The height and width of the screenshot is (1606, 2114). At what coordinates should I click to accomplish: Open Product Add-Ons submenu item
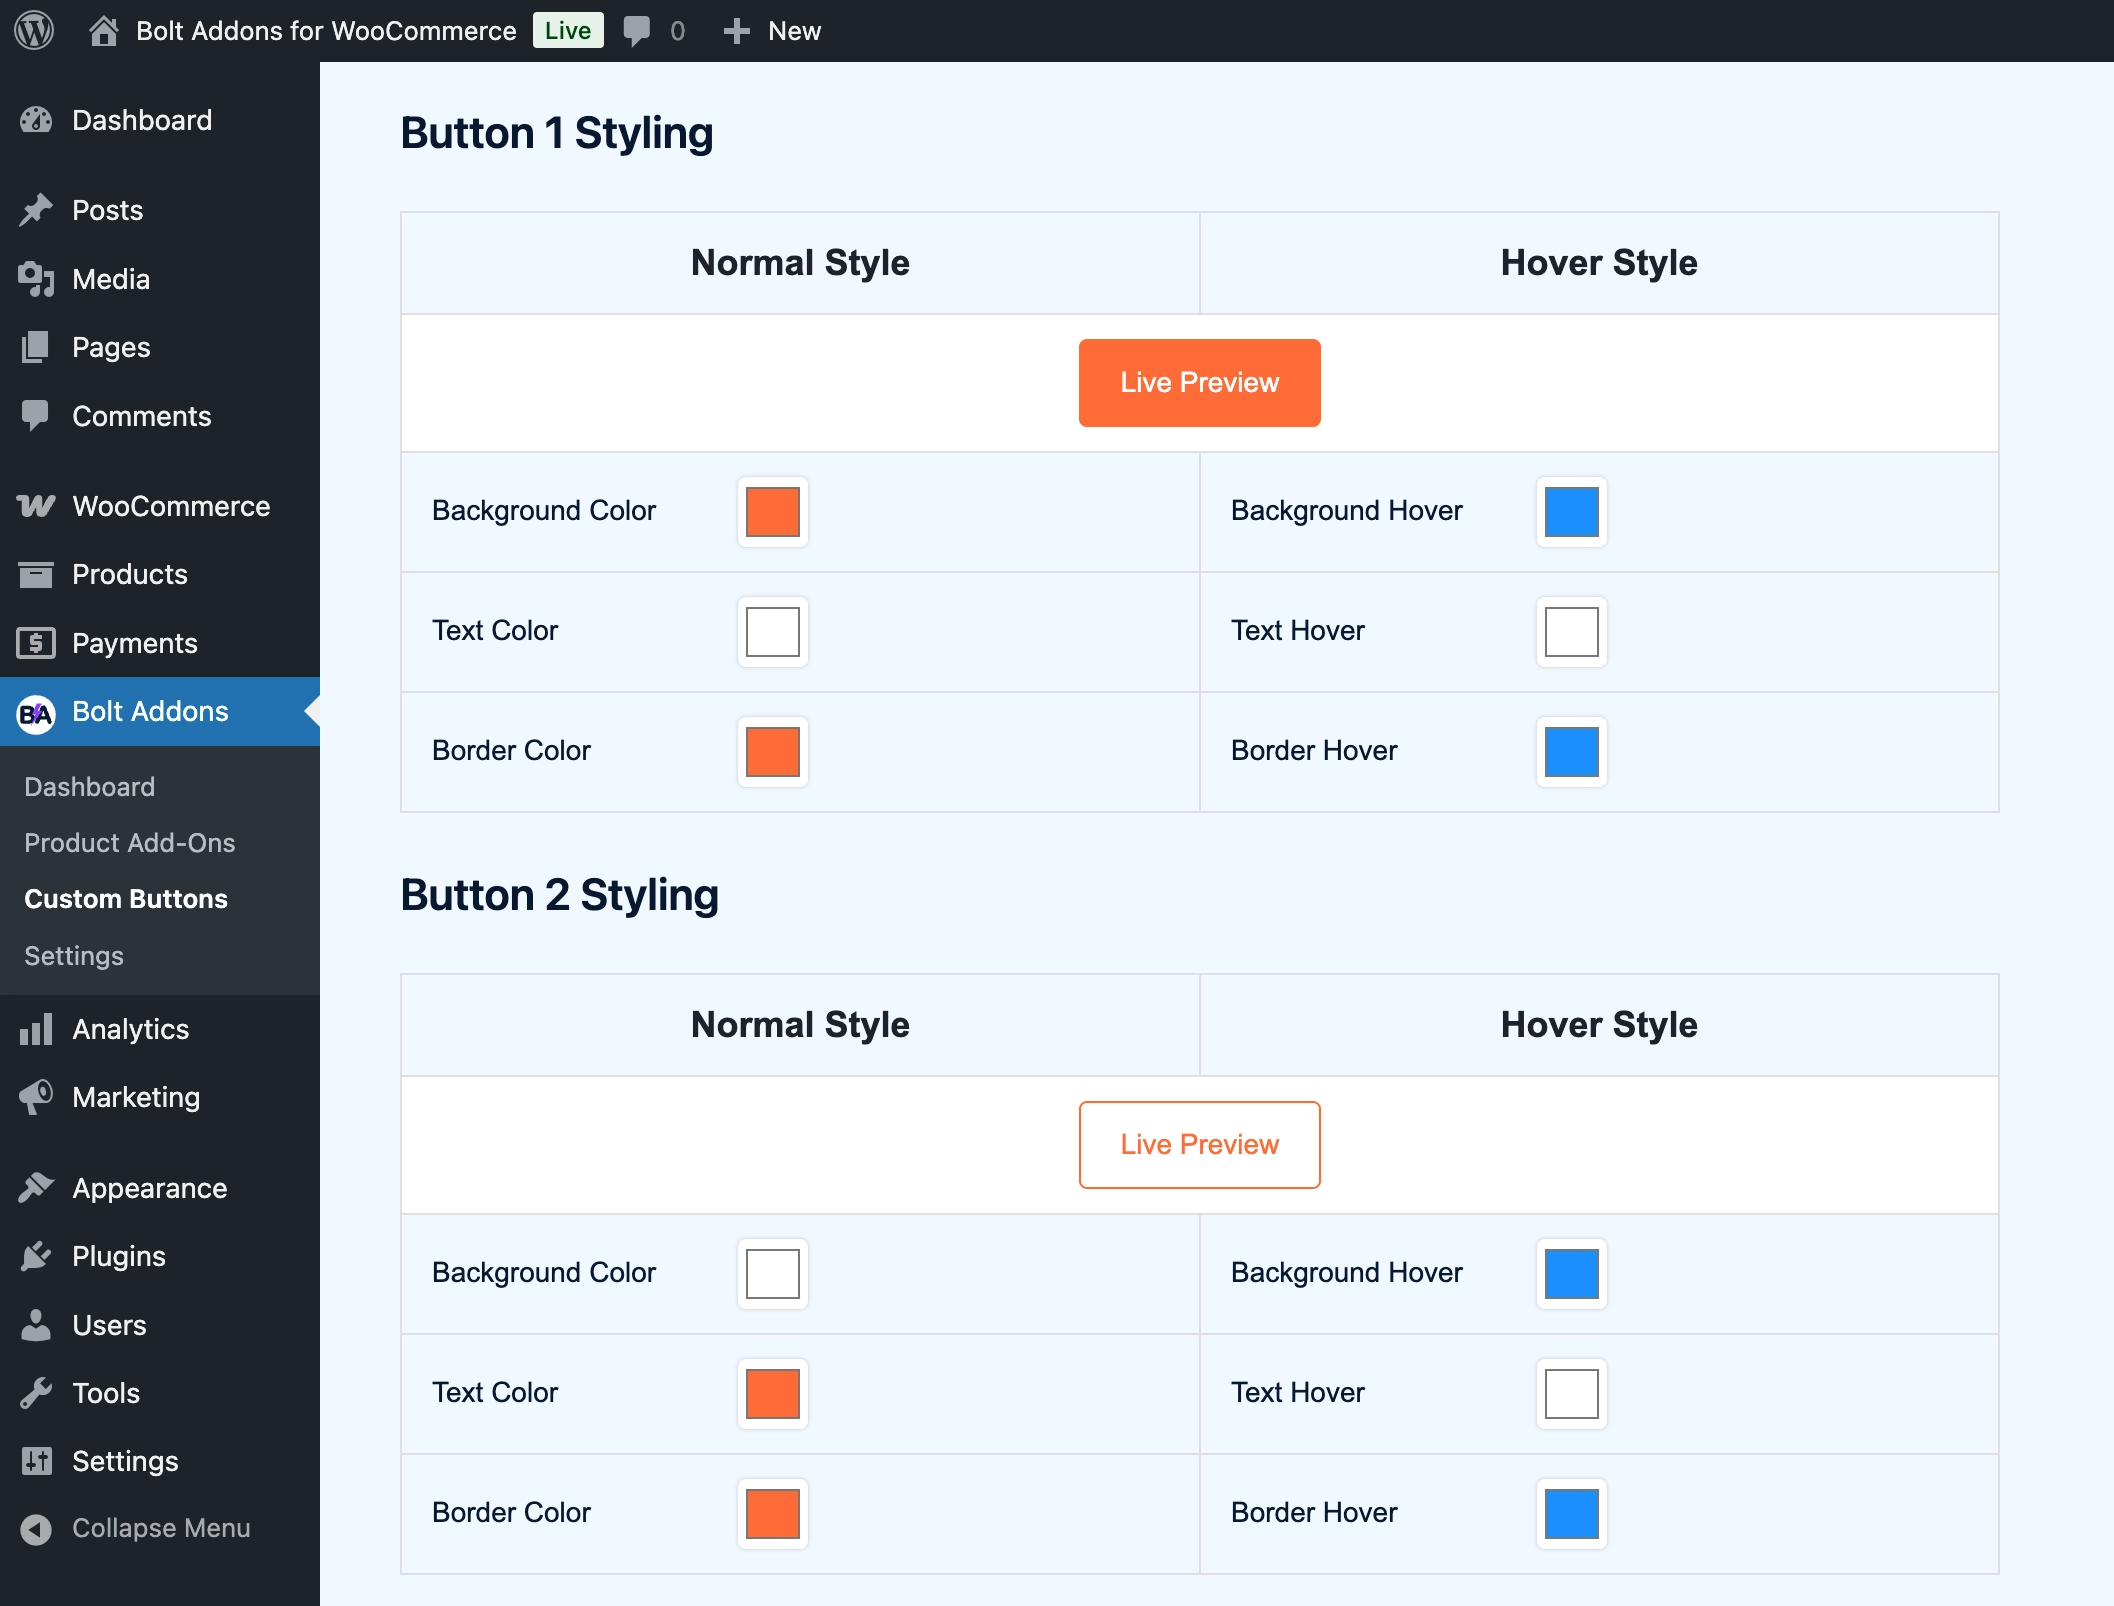pyautogui.click(x=130, y=843)
